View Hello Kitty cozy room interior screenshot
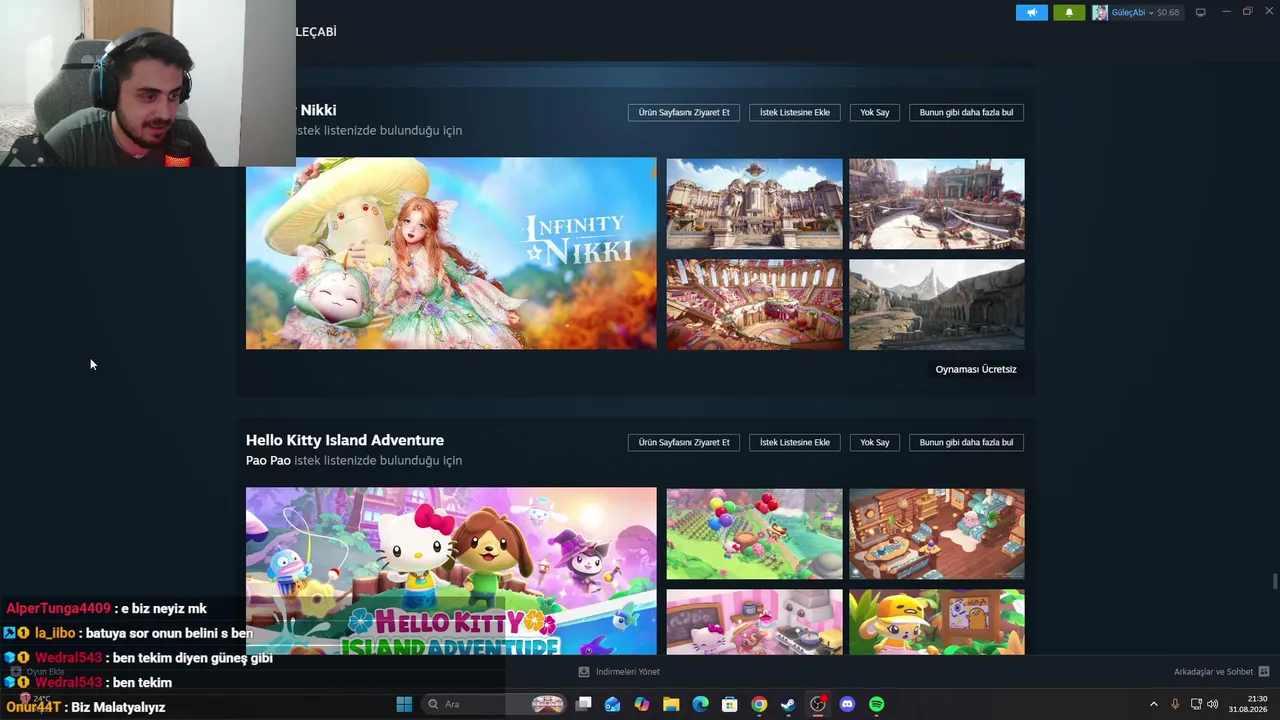 pyautogui.click(x=937, y=534)
